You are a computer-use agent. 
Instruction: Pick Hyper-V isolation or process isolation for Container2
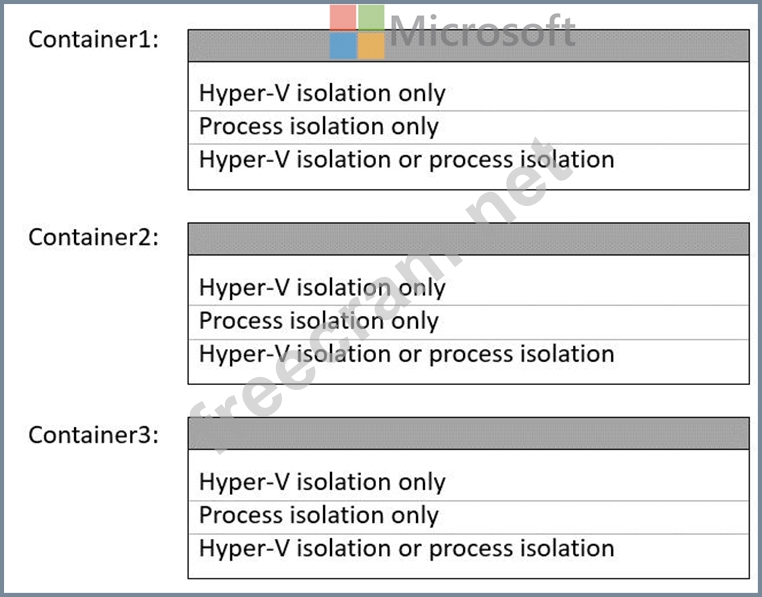[x=406, y=354]
